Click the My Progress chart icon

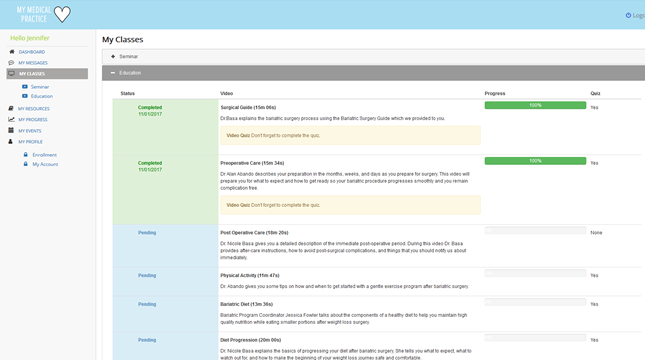11,119
